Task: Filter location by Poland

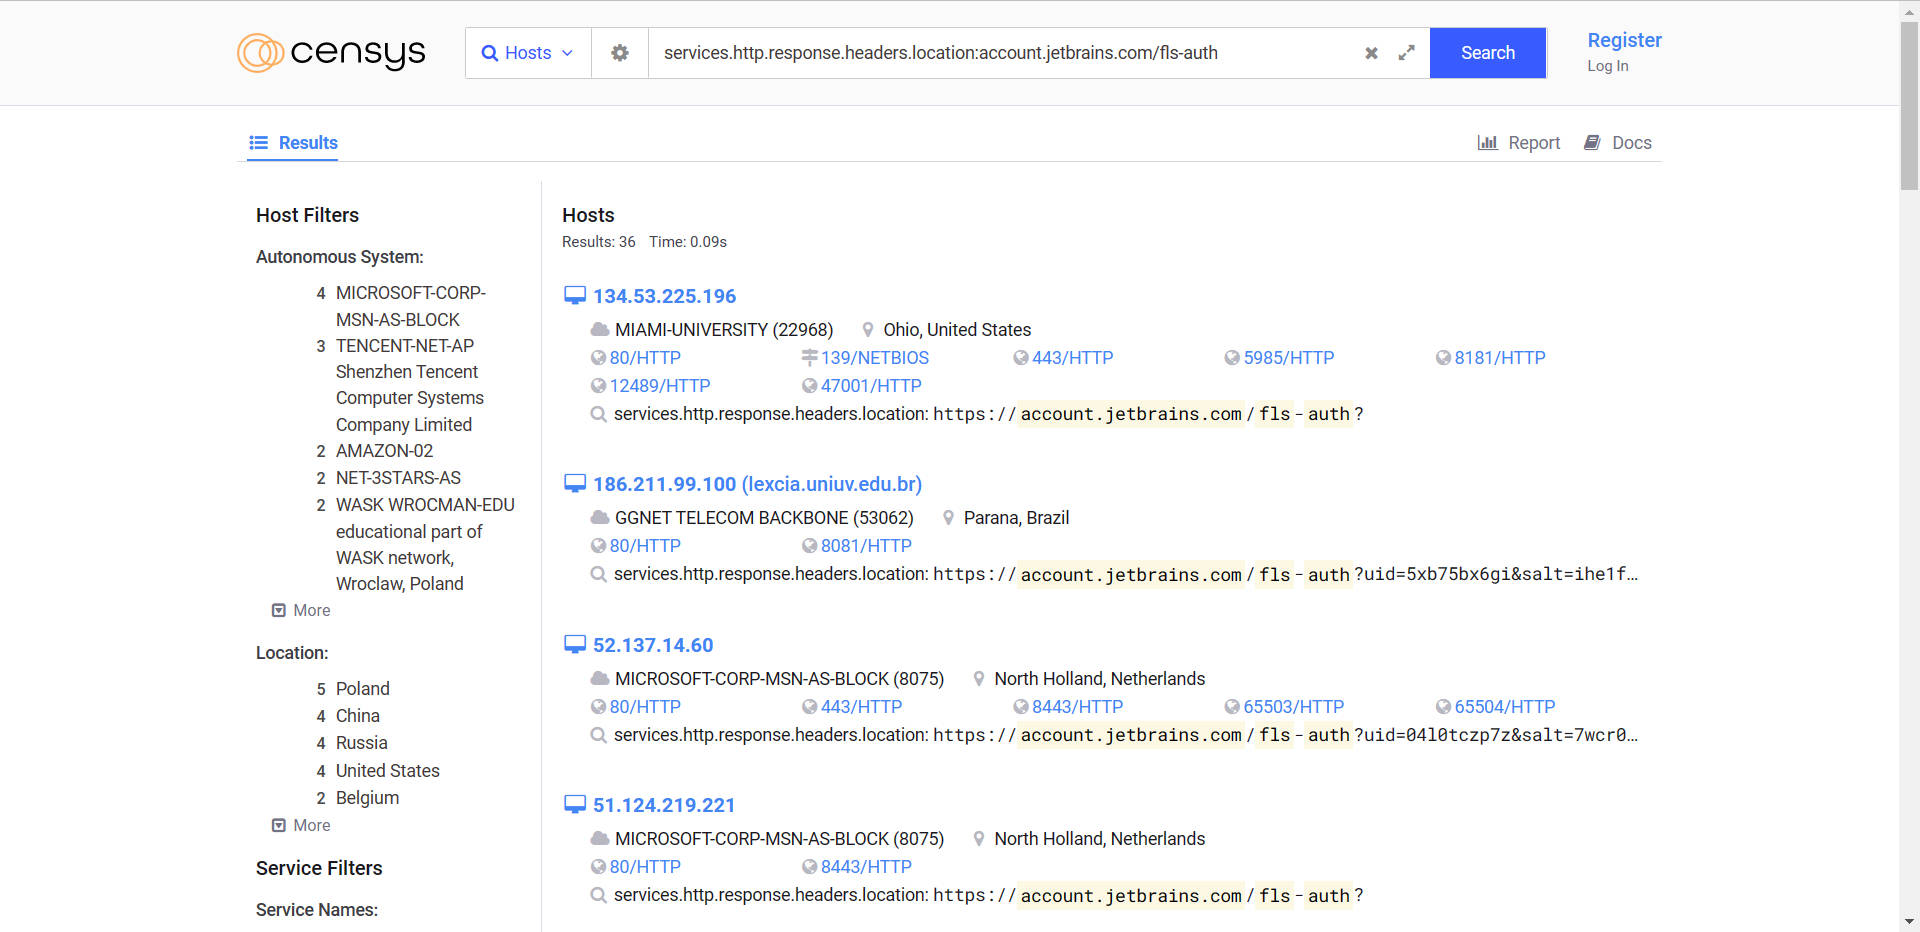Action: pyautogui.click(x=362, y=689)
